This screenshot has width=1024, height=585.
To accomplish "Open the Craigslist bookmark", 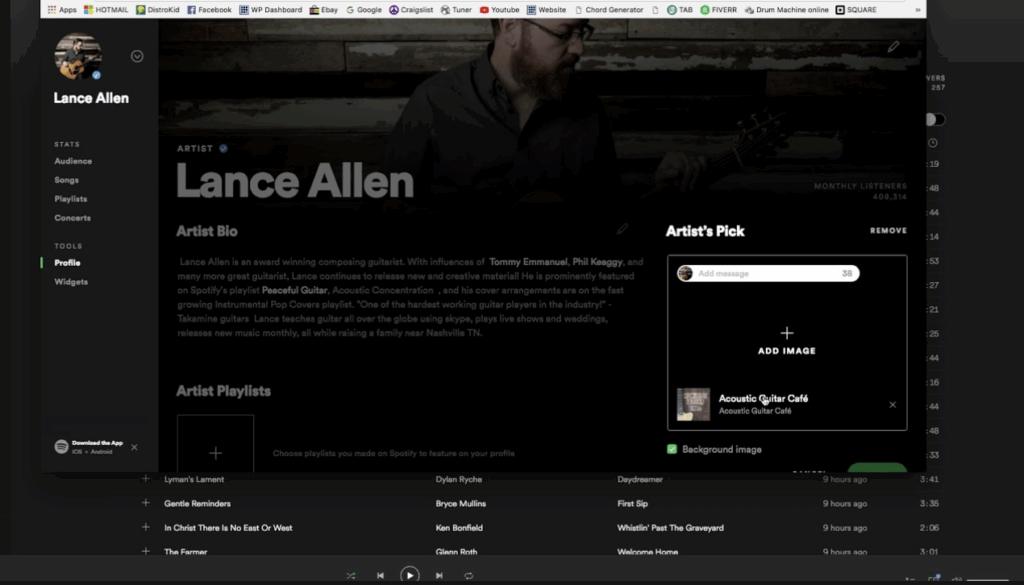I will tap(411, 10).
